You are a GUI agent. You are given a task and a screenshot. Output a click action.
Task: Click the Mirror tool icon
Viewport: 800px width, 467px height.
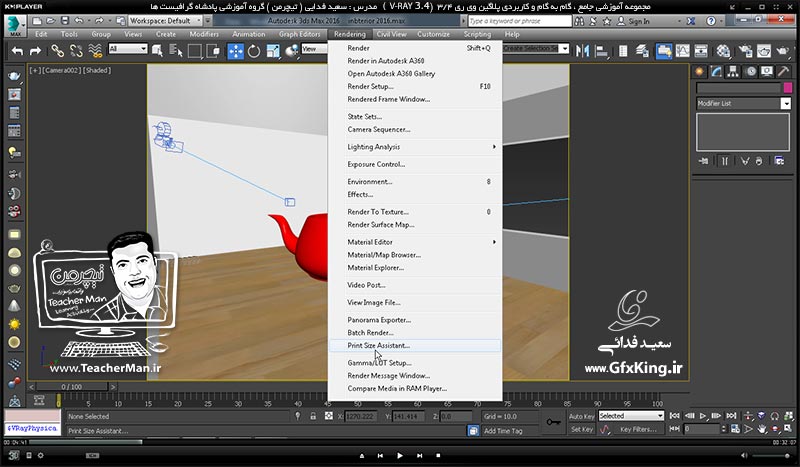(x=582, y=51)
